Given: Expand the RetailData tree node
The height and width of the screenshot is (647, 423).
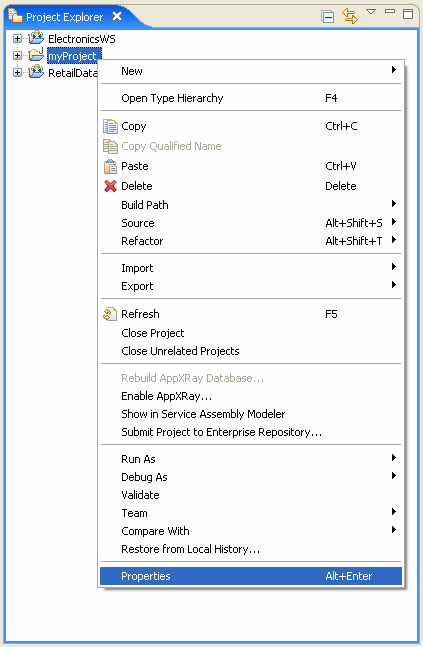Looking at the screenshot, I should click(x=17, y=73).
